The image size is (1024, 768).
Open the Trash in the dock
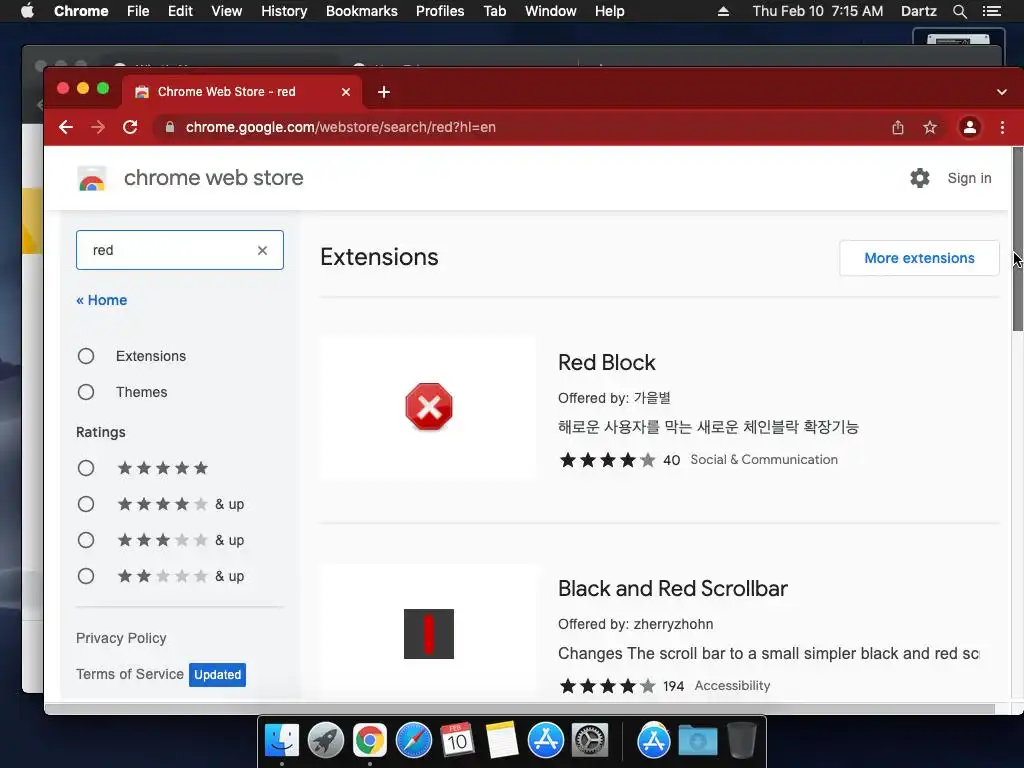tap(741, 741)
